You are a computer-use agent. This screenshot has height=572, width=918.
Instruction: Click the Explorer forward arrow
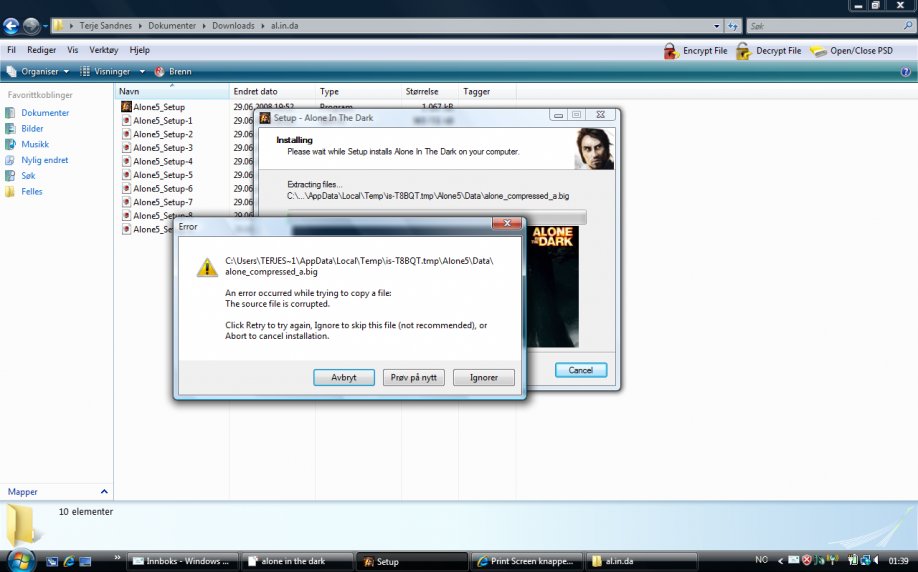(31, 26)
